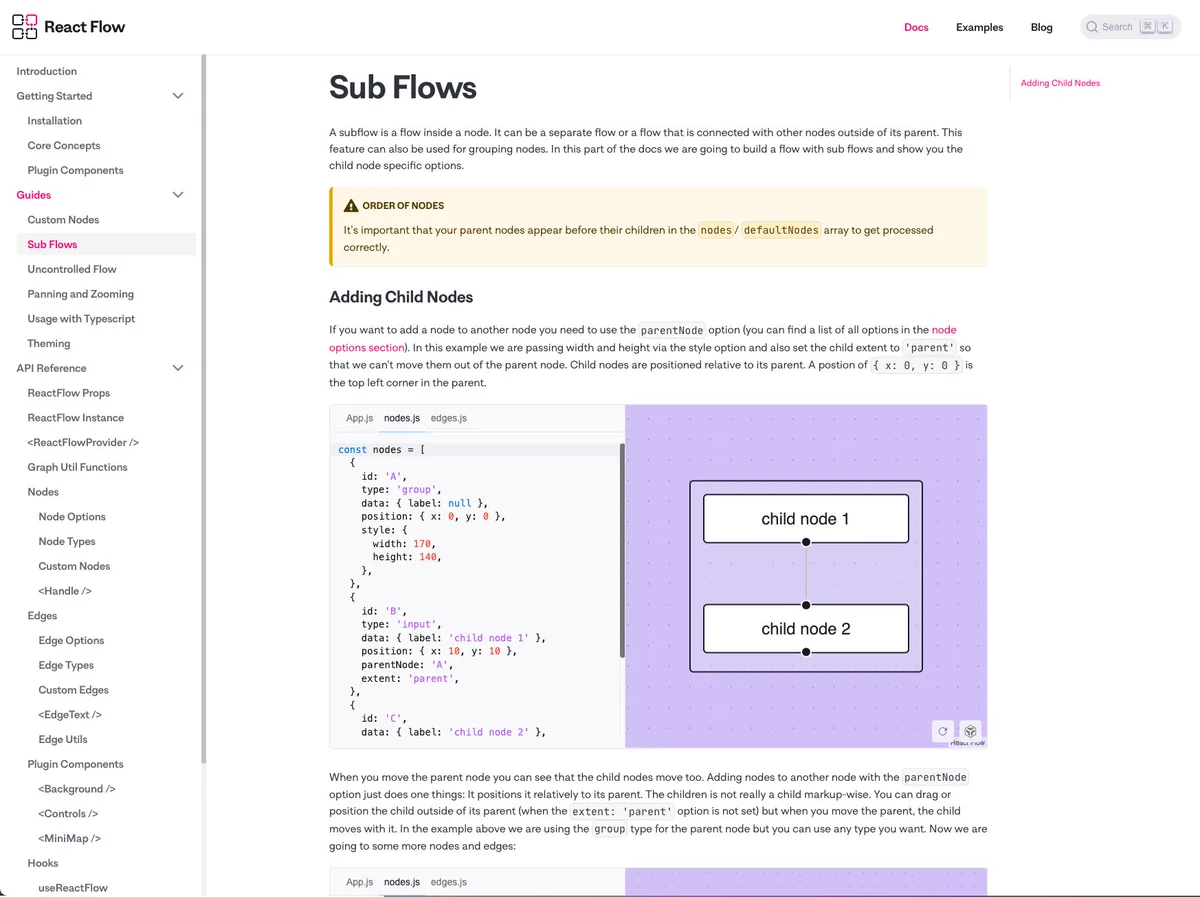Open Edge Types in the sidebar
Image resolution: width=1200 pixels, height=897 pixels.
(x=66, y=665)
